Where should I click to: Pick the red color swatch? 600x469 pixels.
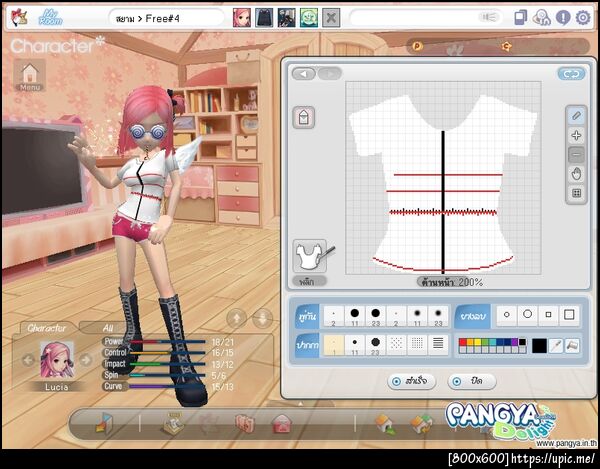463,342
